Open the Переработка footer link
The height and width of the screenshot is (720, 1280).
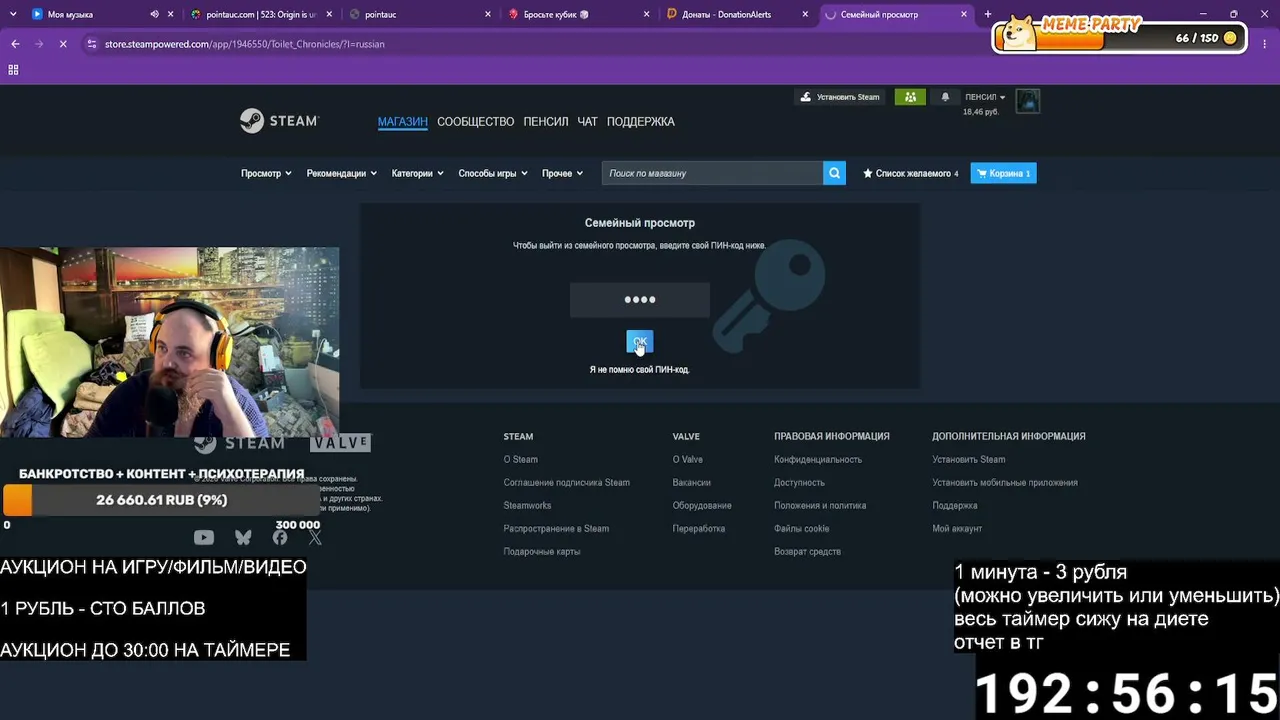[x=699, y=529]
